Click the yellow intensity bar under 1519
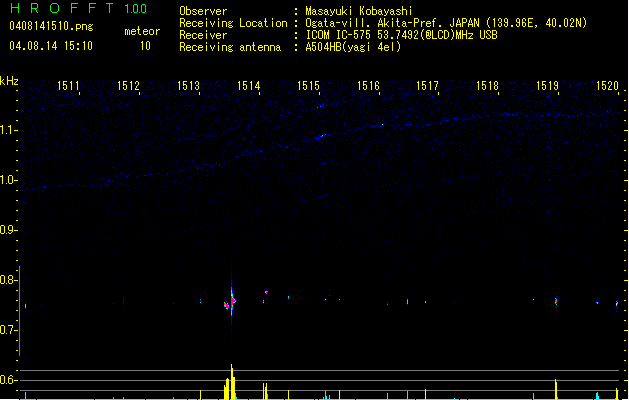Screen dimensions: 629x400 (556, 389)
